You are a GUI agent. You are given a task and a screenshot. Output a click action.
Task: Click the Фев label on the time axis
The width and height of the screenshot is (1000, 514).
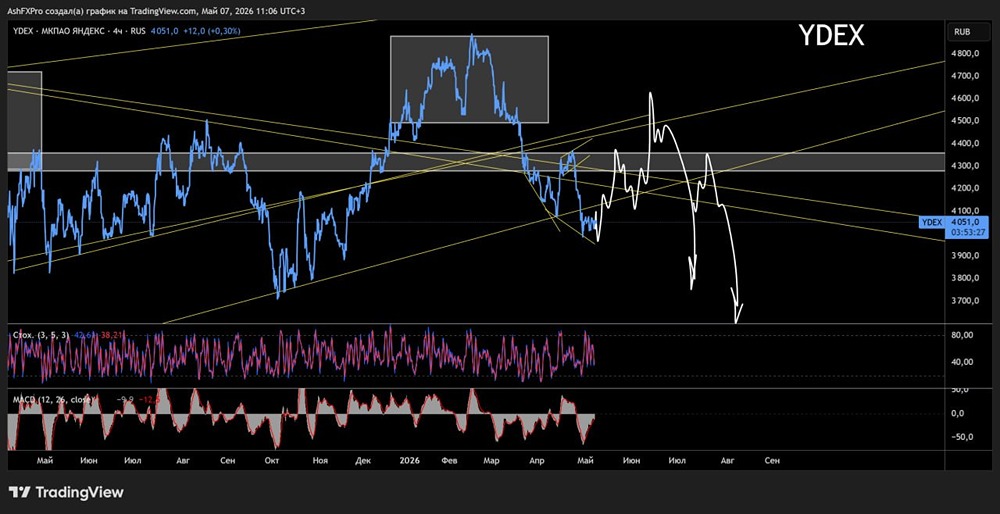click(x=450, y=460)
